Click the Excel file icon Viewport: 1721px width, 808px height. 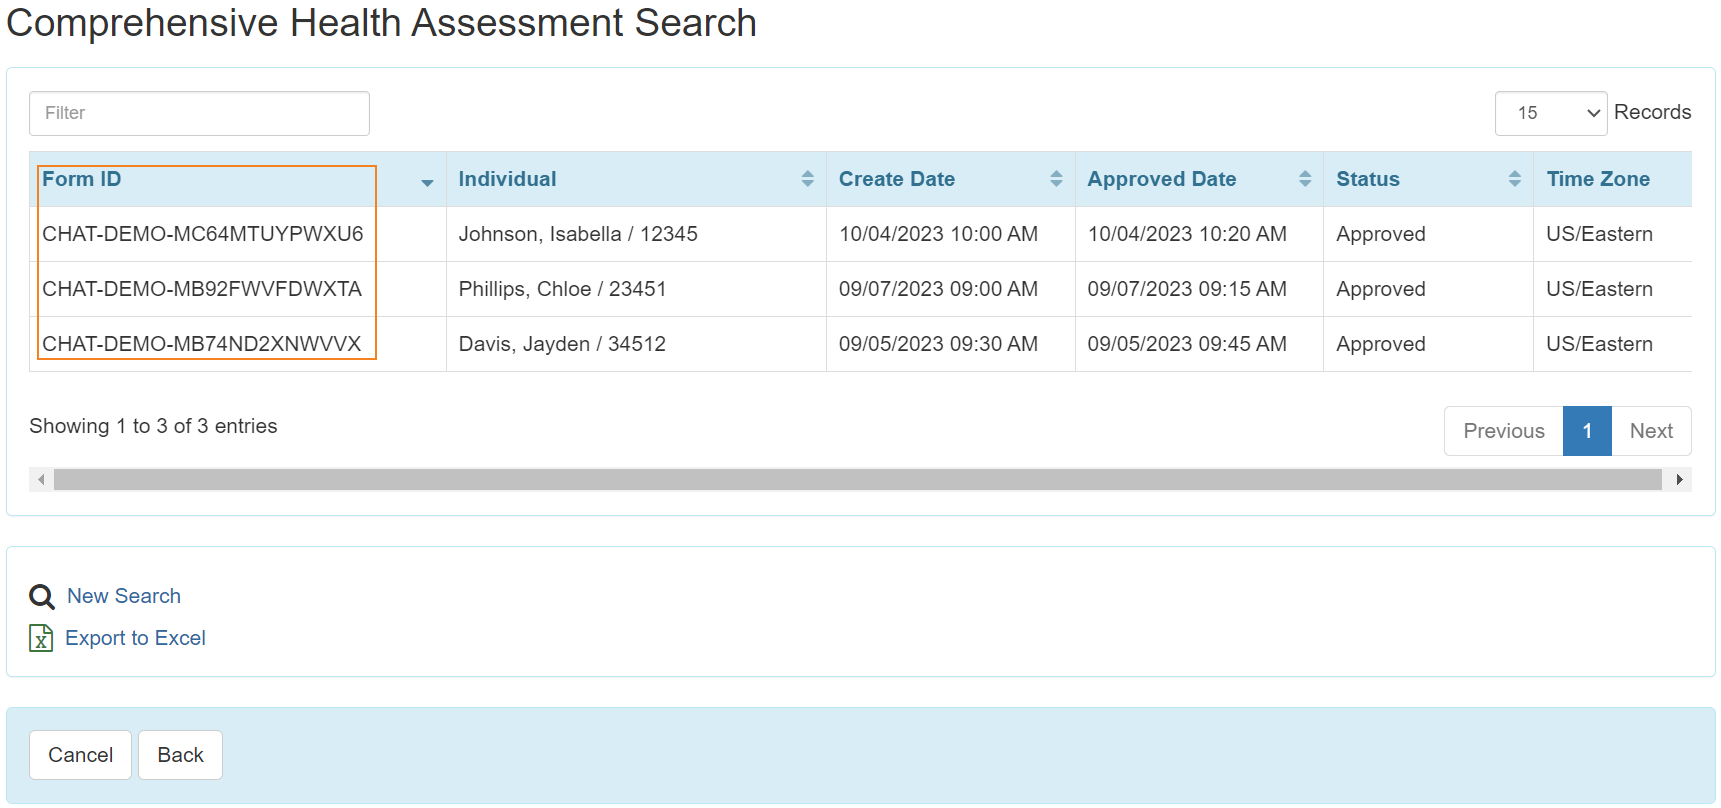click(x=41, y=638)
